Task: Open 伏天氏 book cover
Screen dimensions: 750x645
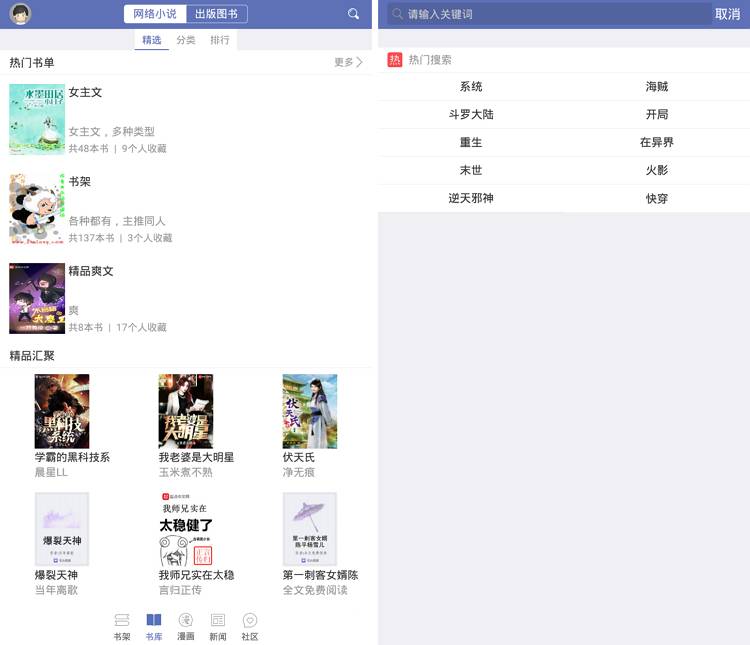Action: point(310,411)
